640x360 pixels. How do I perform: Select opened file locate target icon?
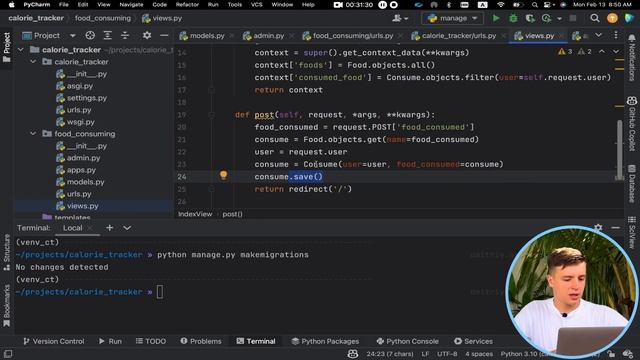tap(90, 36)
